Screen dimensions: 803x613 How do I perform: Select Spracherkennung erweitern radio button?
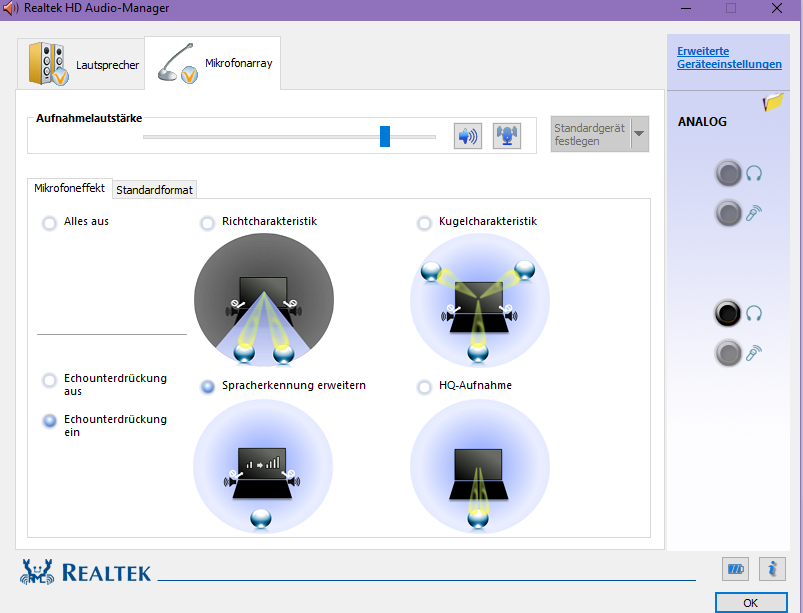(x=207, y=387)
